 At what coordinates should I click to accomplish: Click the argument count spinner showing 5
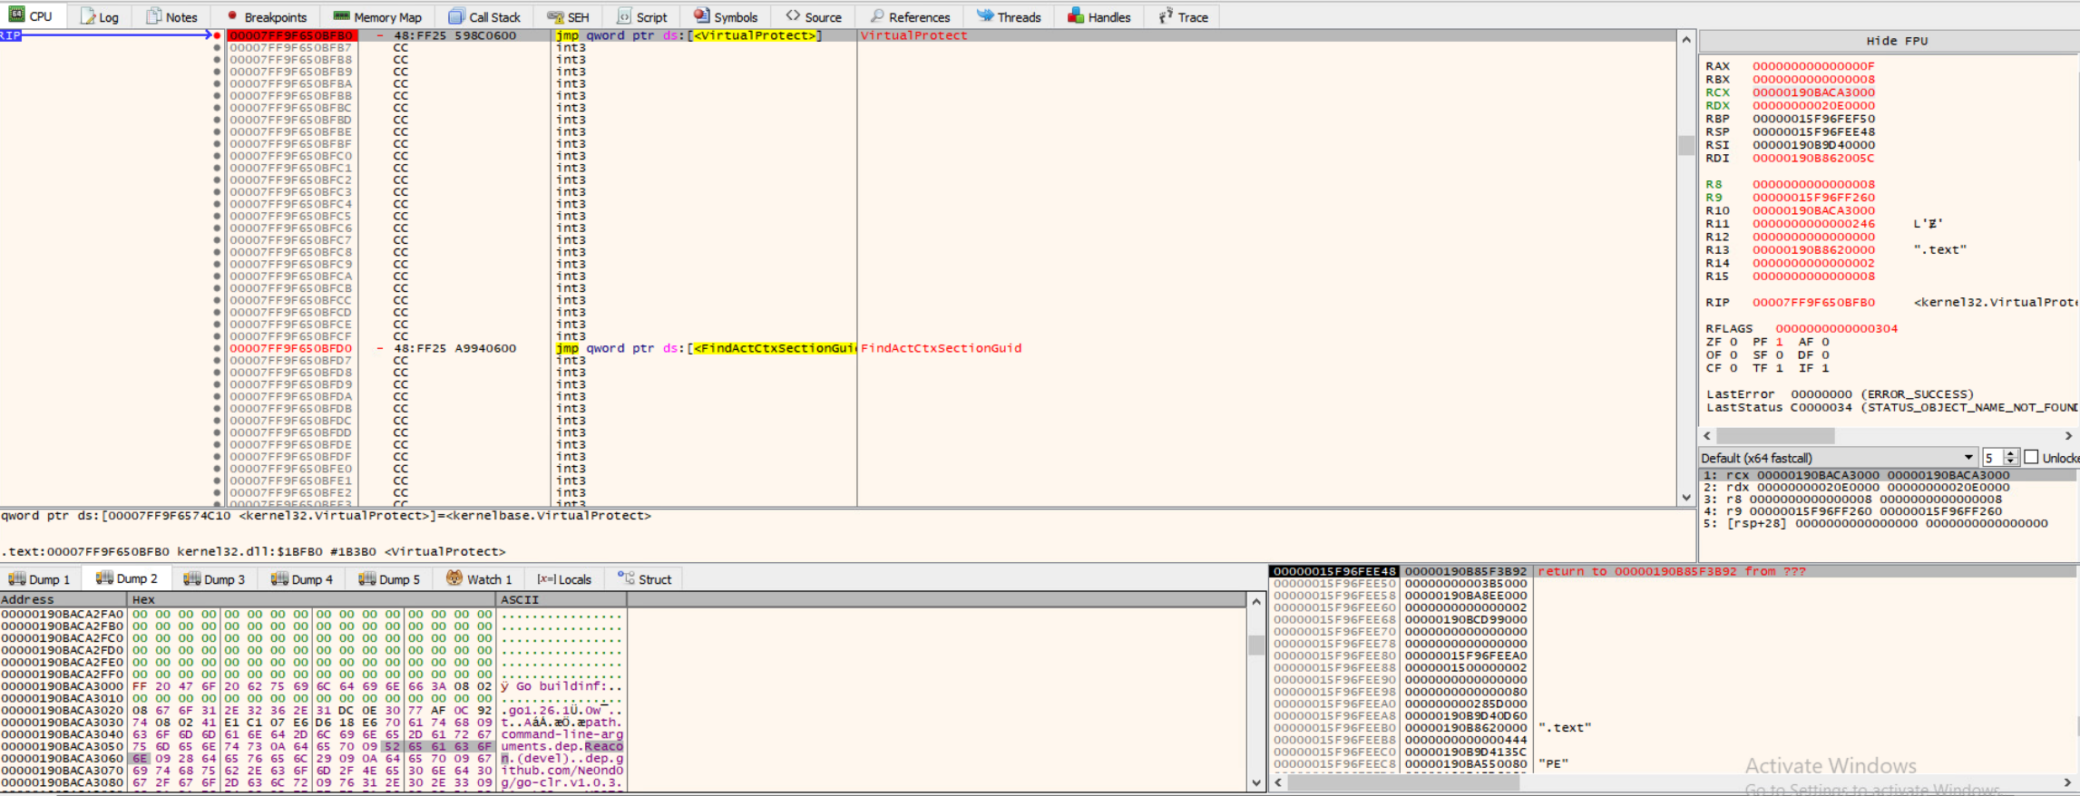pyautogui.click(x=2001, y=457)
